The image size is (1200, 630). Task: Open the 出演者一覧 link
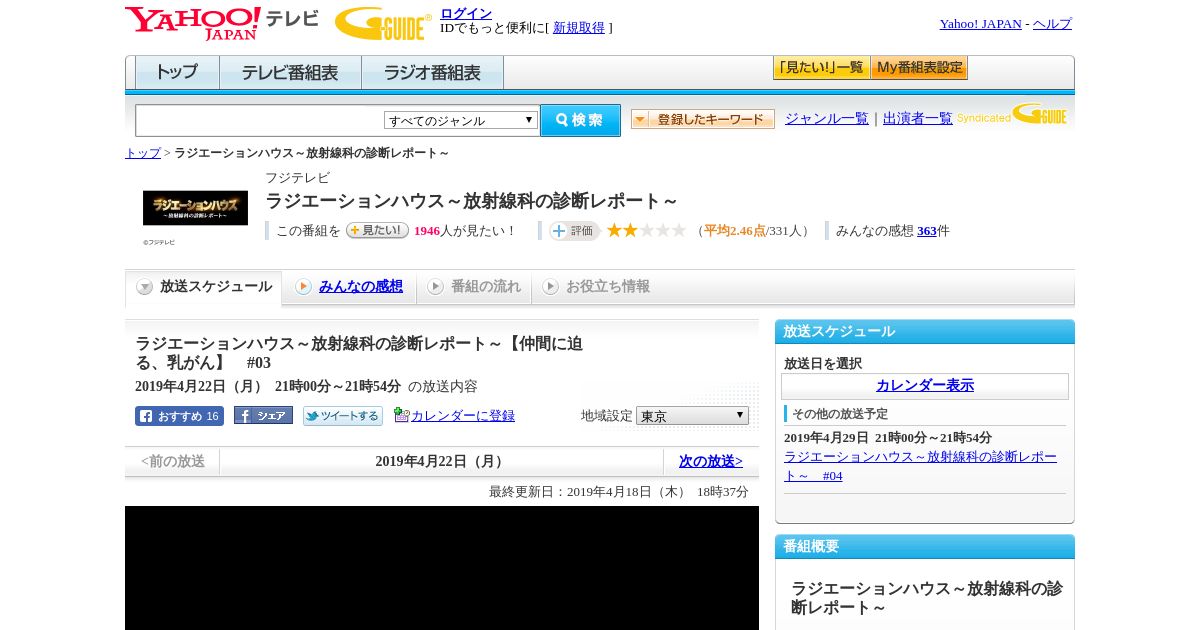click(918, 119)
